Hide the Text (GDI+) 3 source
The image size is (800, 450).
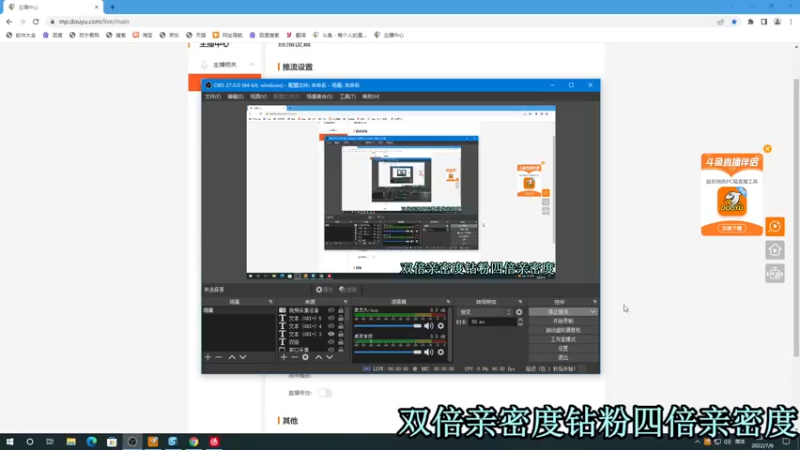[331, 334]
